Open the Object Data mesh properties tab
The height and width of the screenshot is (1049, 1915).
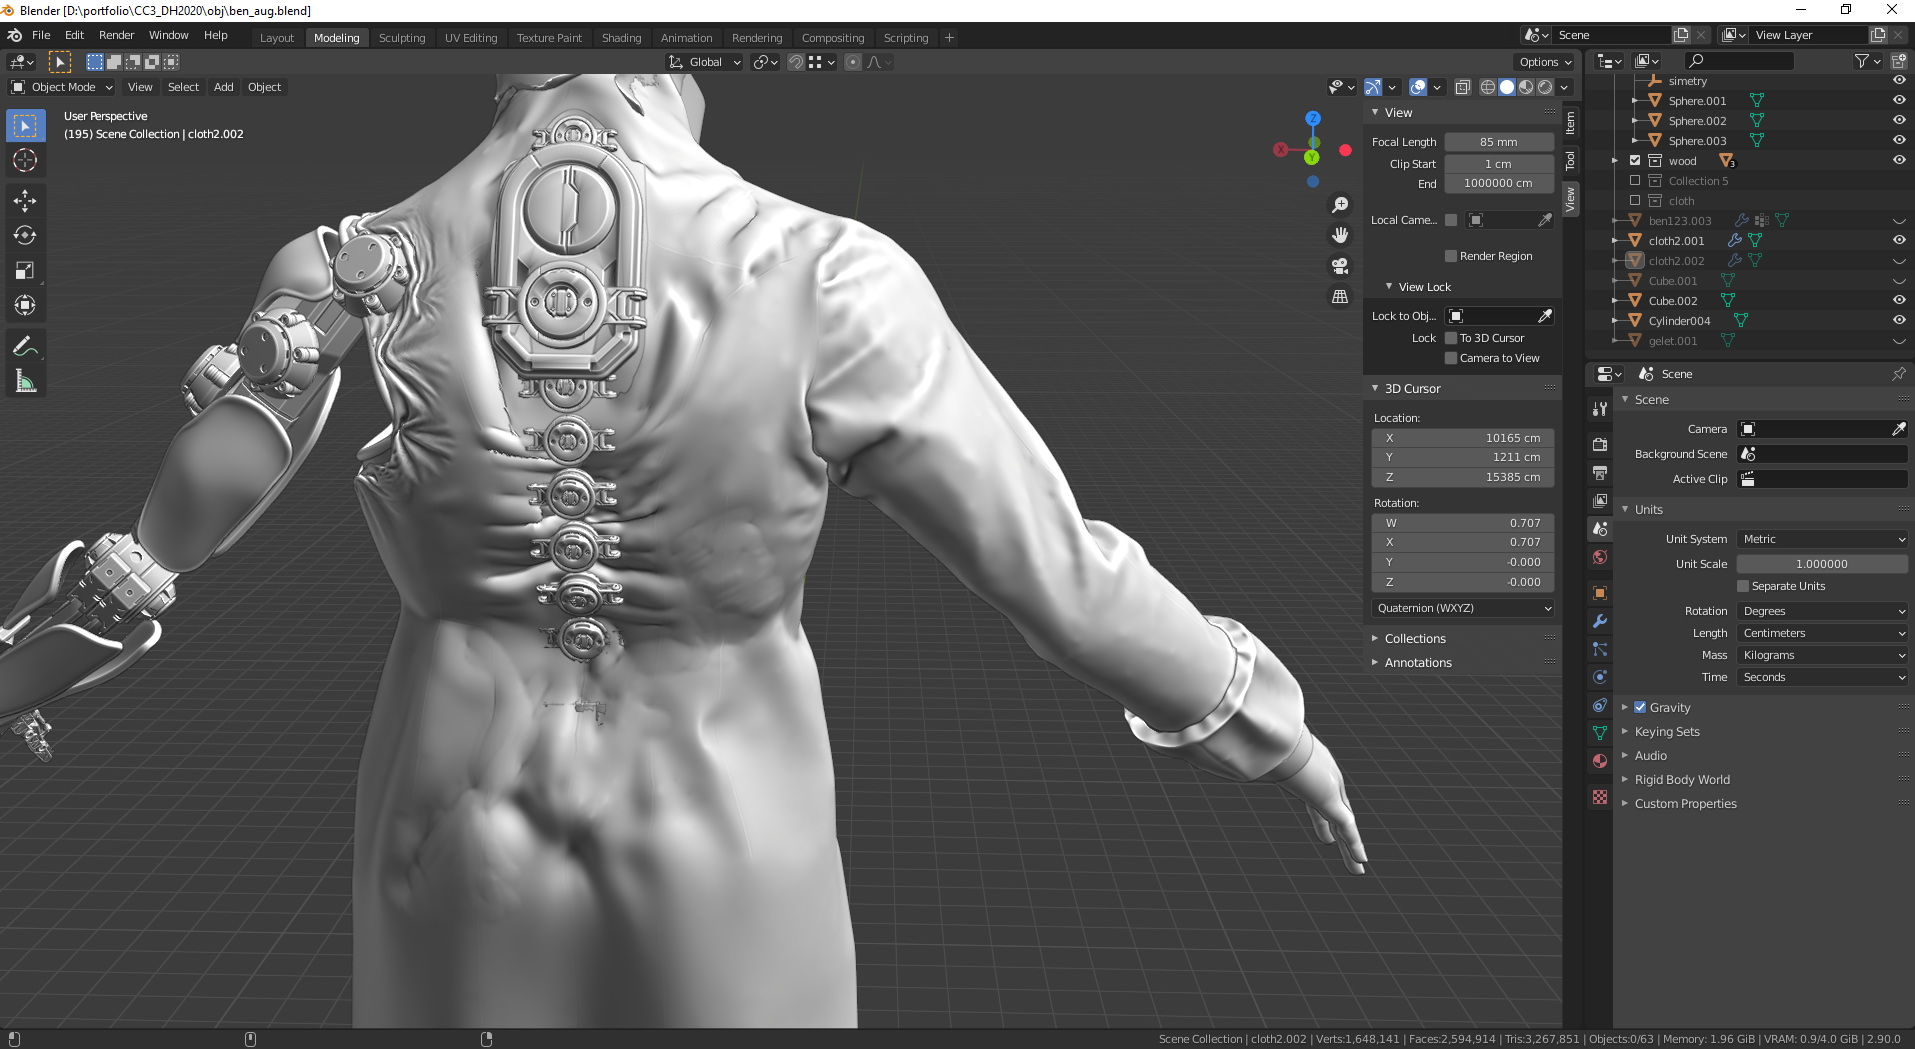(1600, 733)
